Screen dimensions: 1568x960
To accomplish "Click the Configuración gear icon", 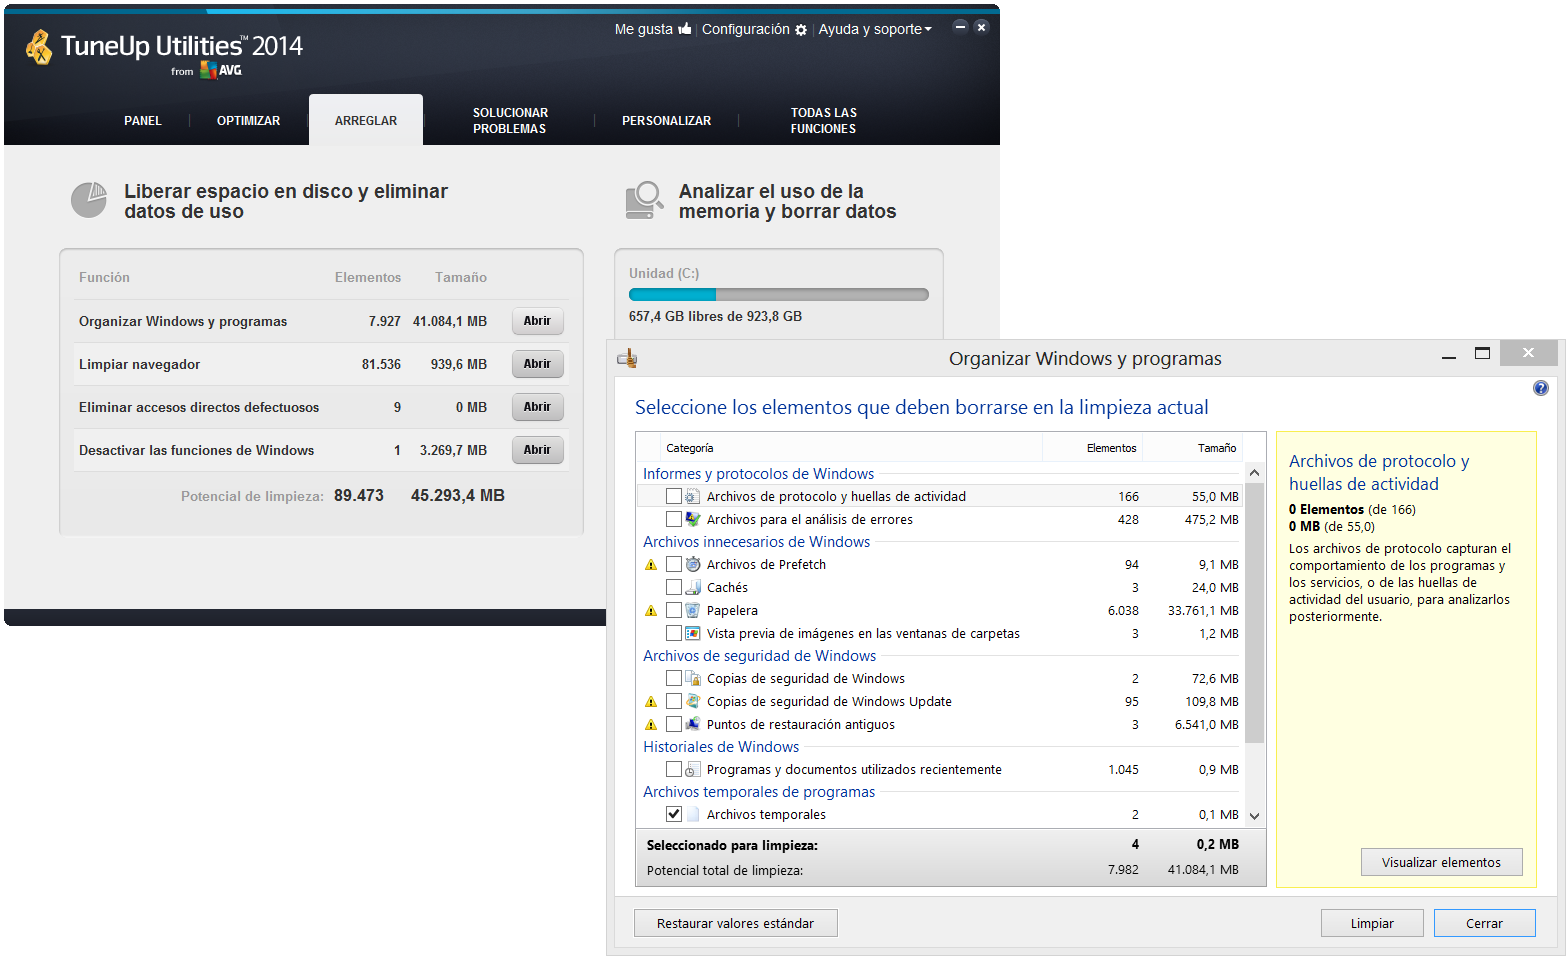I will tap(801, 30).
